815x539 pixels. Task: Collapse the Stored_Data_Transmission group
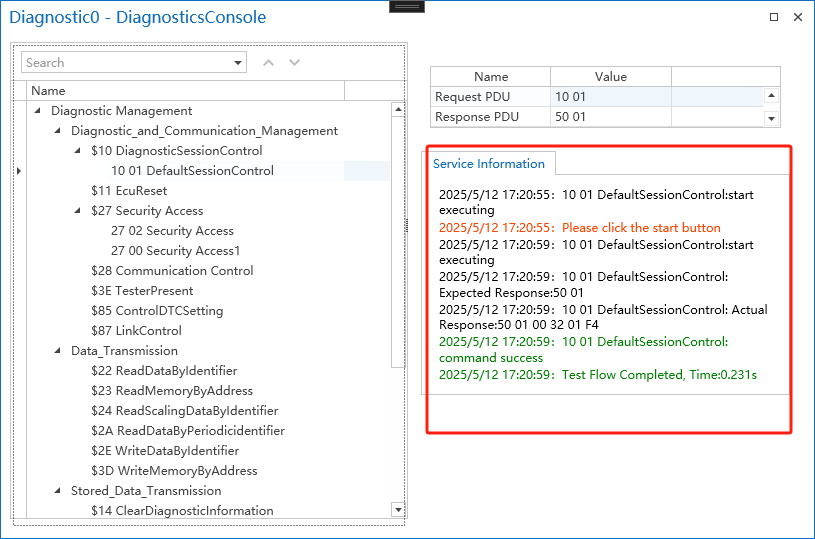[58, 491]
